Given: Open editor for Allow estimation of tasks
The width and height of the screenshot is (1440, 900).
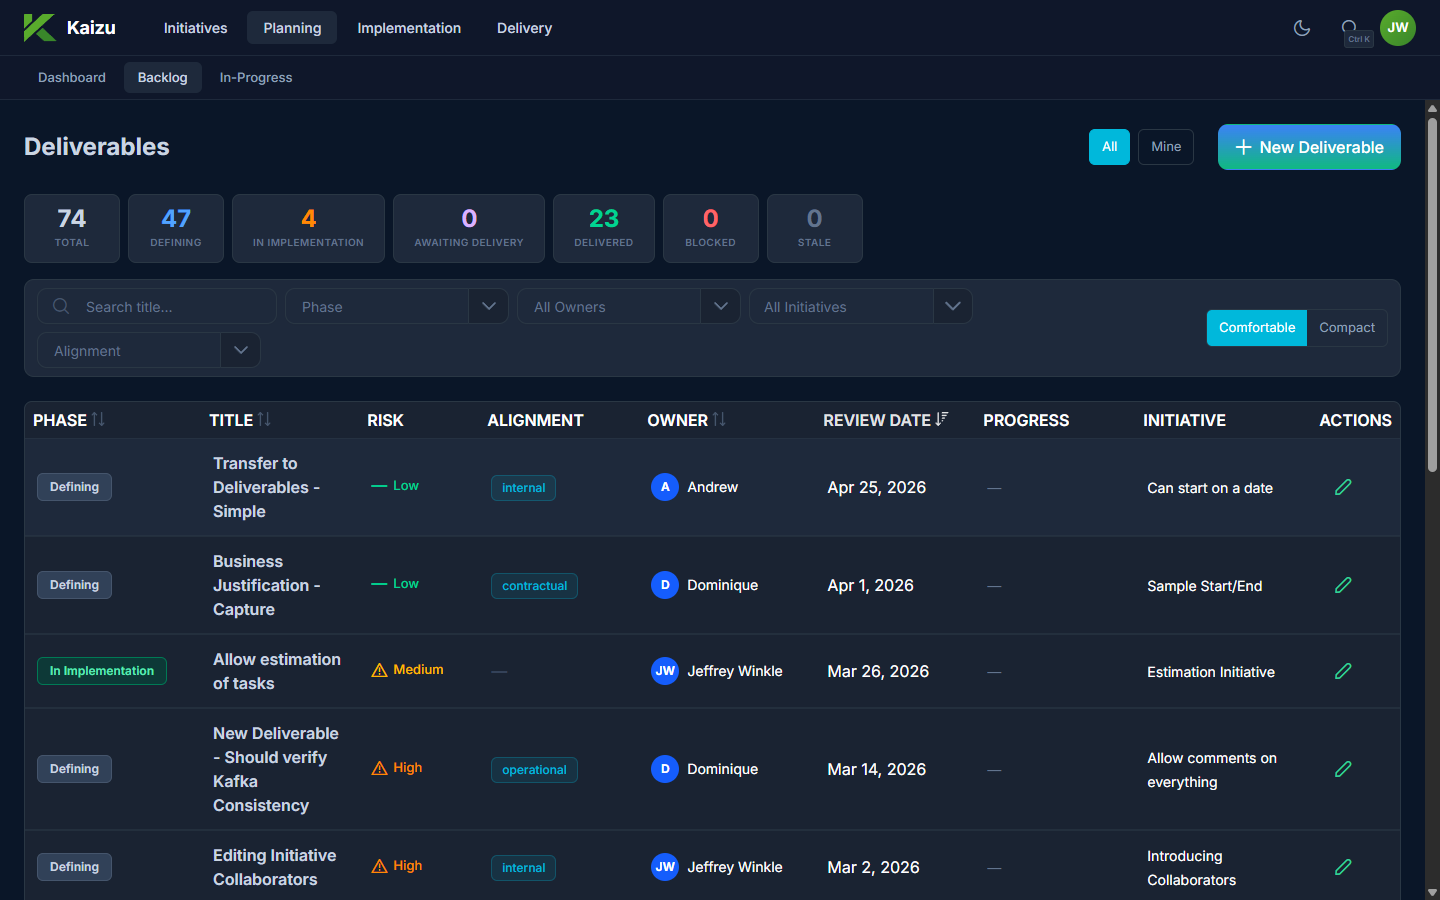Looking at the screenshot, I should pyautogui.click(x=1343, y=671).
